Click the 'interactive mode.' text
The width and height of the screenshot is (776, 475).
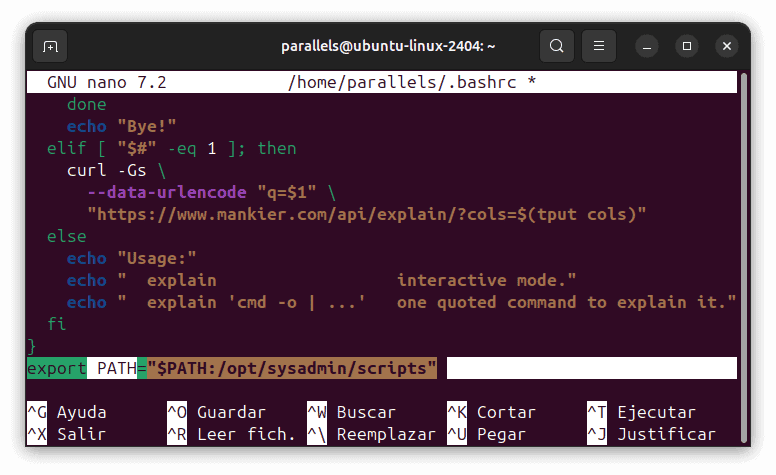(481, 280)
